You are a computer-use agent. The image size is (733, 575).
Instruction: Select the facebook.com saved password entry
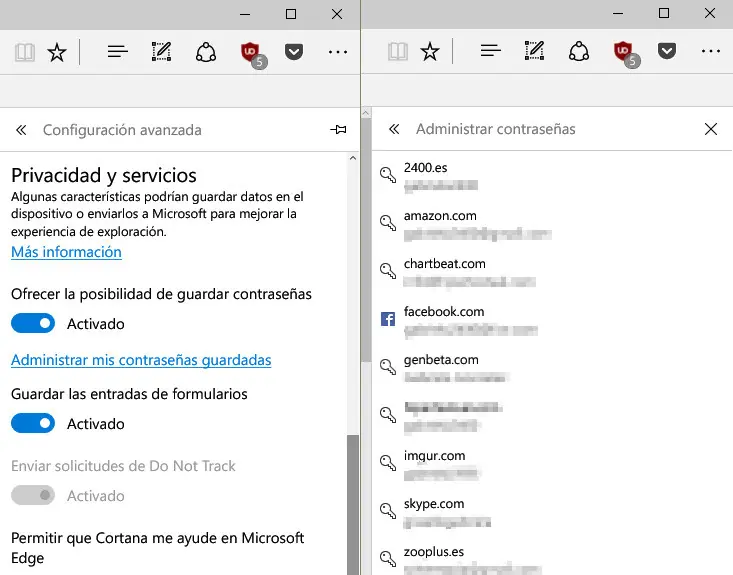tap(552, 320)
